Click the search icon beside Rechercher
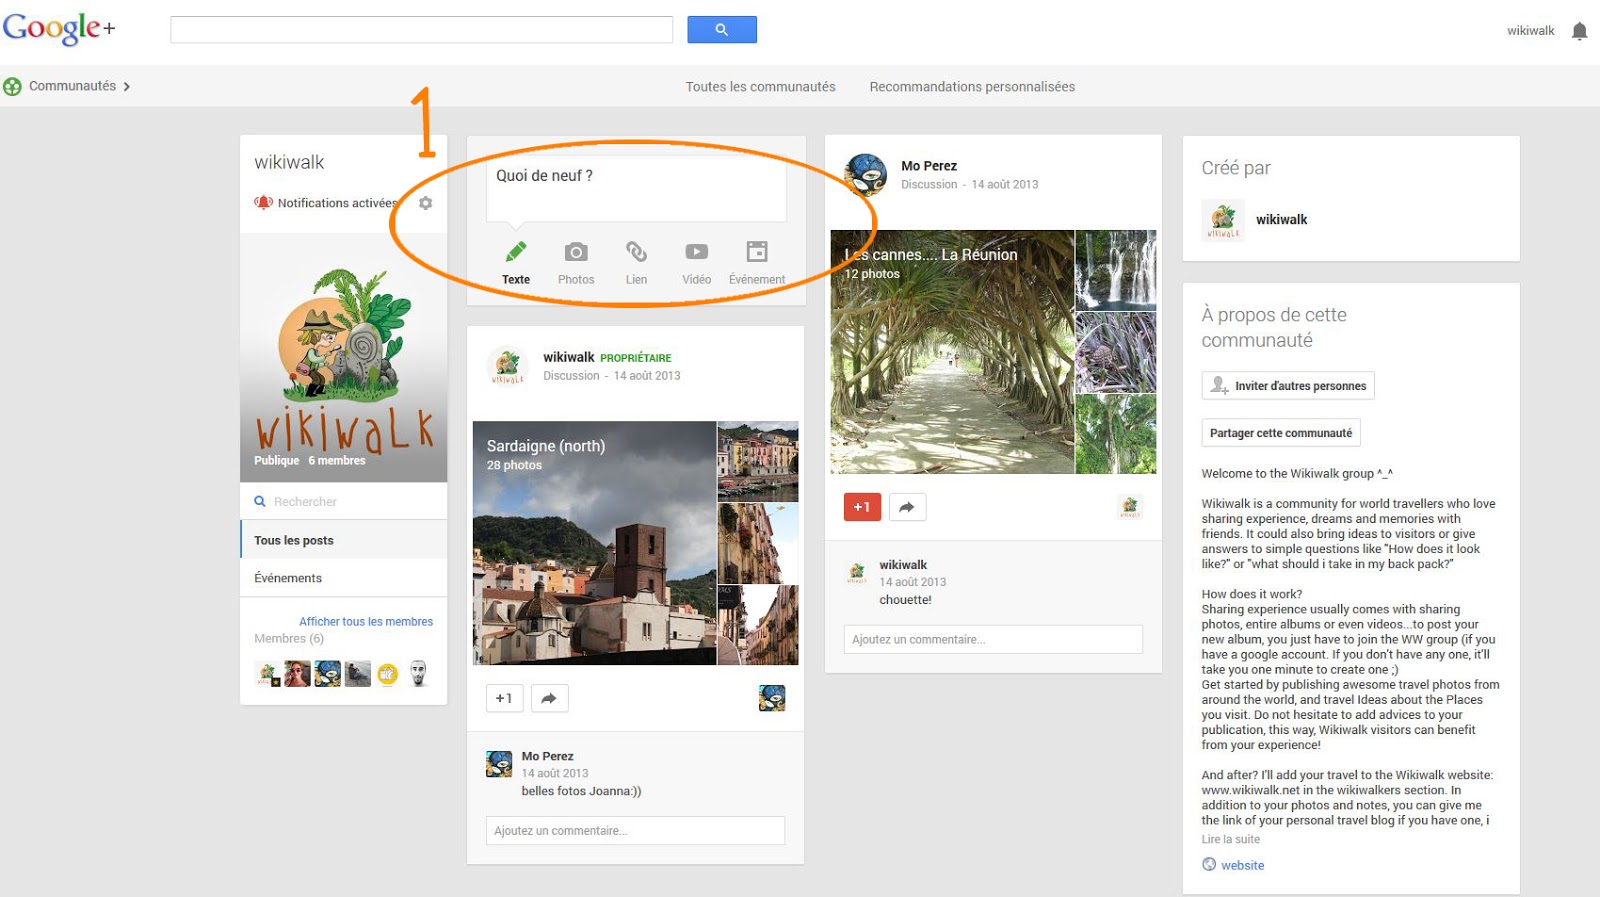 260,501
